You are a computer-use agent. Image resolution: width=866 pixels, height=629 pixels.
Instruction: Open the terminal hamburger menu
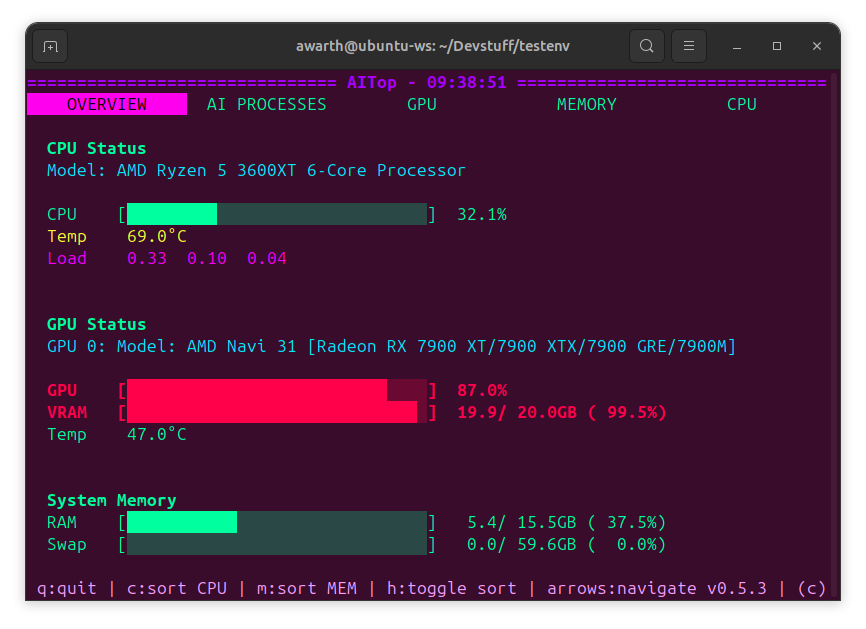coord(688,46)
